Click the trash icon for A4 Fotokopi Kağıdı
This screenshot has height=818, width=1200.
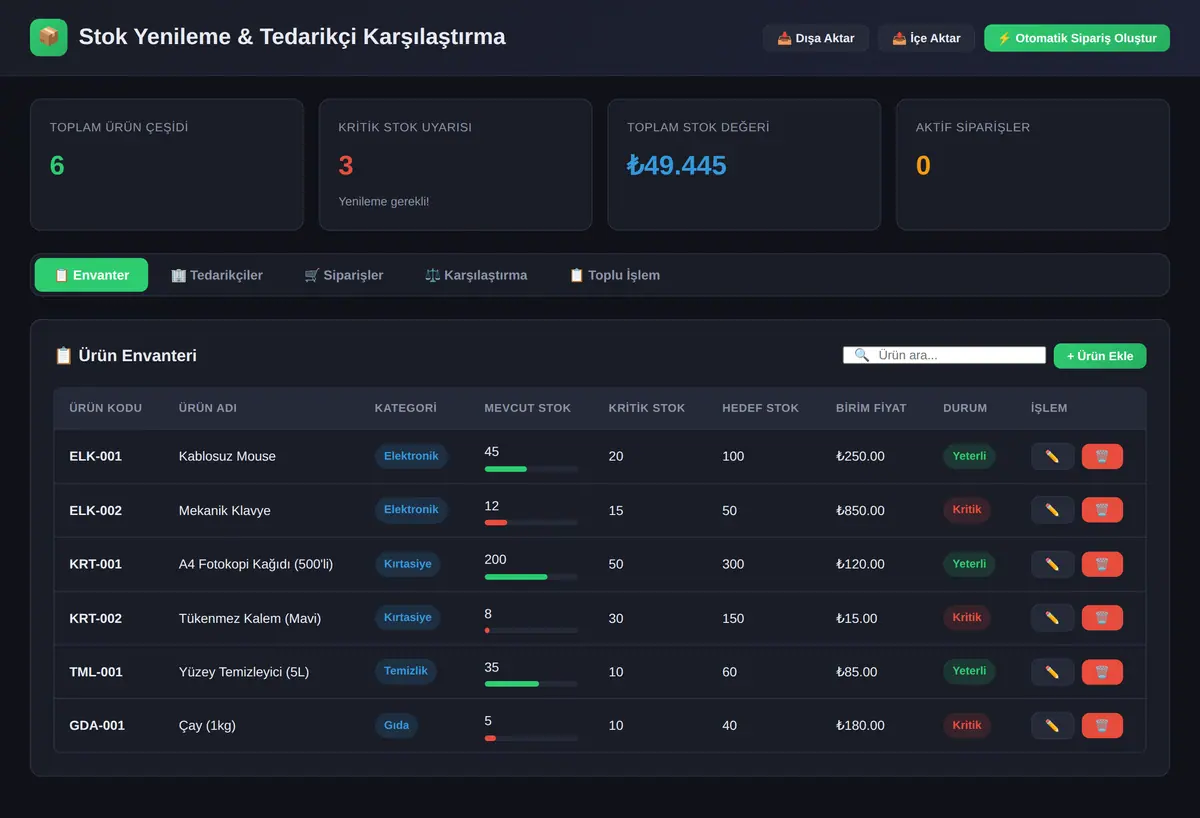point(1102,564)
